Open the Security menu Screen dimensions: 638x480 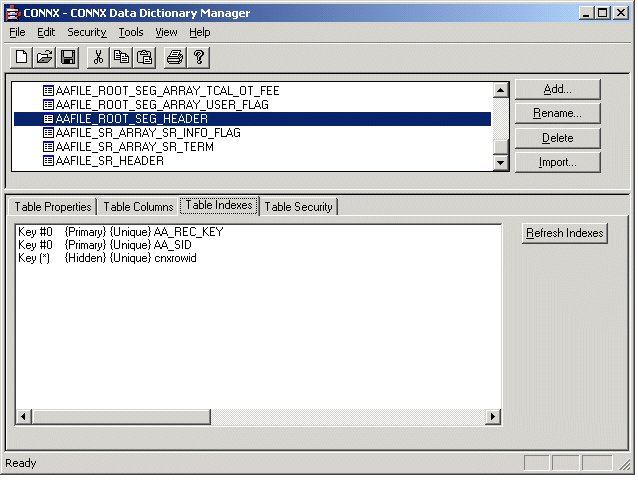click(x=86, y=32)
